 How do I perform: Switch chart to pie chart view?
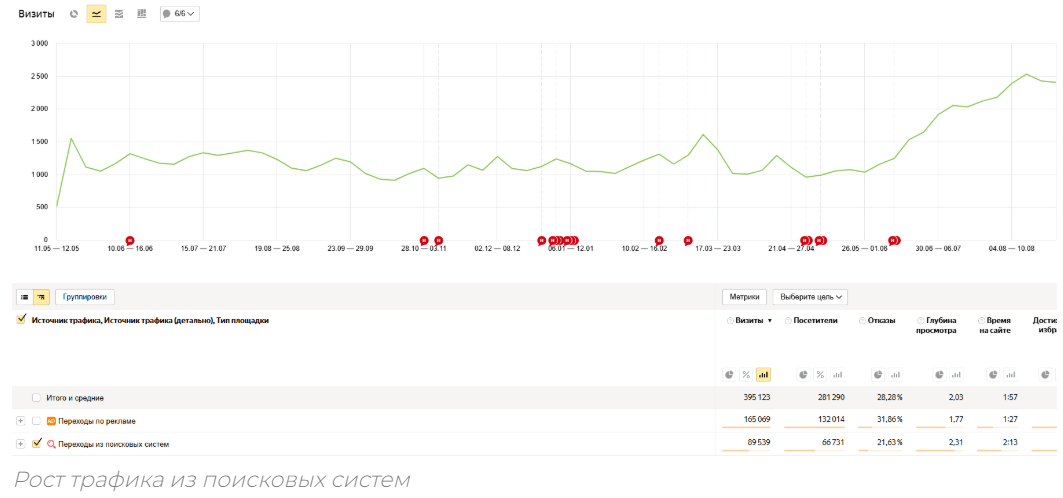[74, 14]
